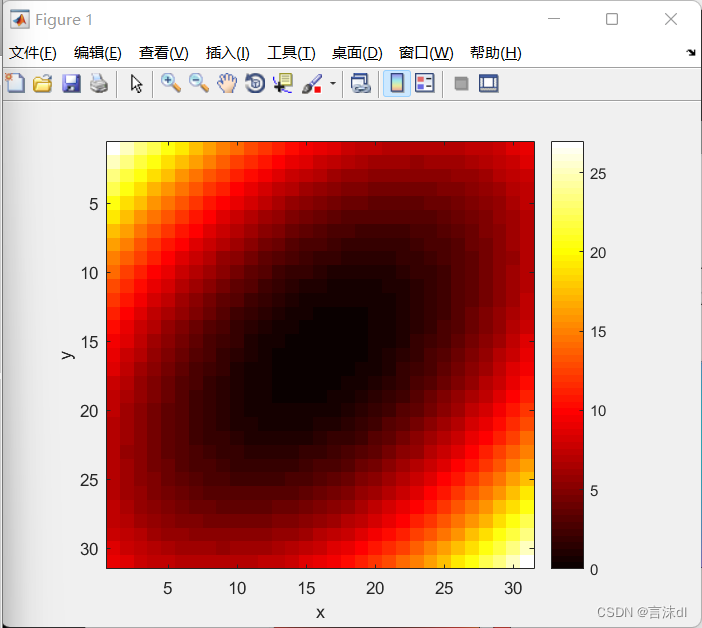Click the Link Plot toolbar button
The height and width of the screenshot is (628, 702).
[x=361, y=84]
